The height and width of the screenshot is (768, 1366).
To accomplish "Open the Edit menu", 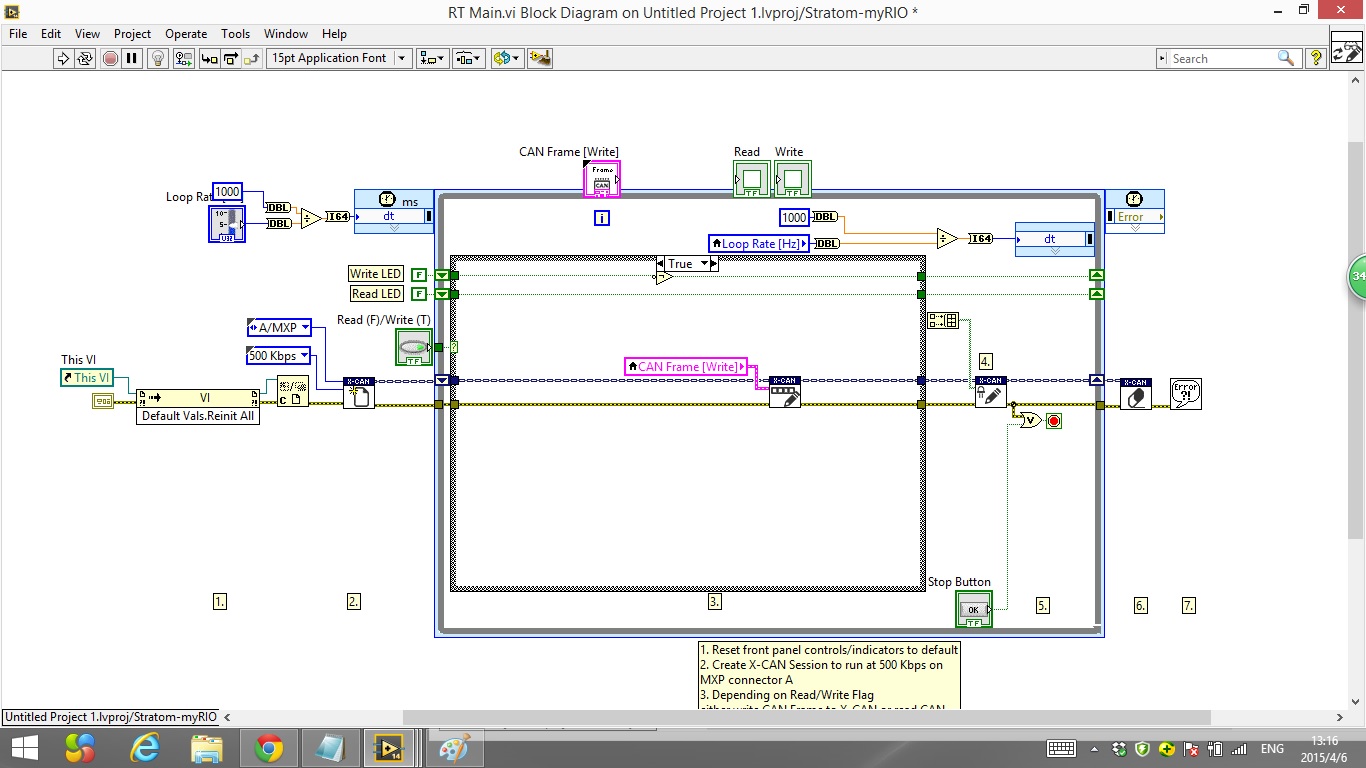I will click(51, 33).
